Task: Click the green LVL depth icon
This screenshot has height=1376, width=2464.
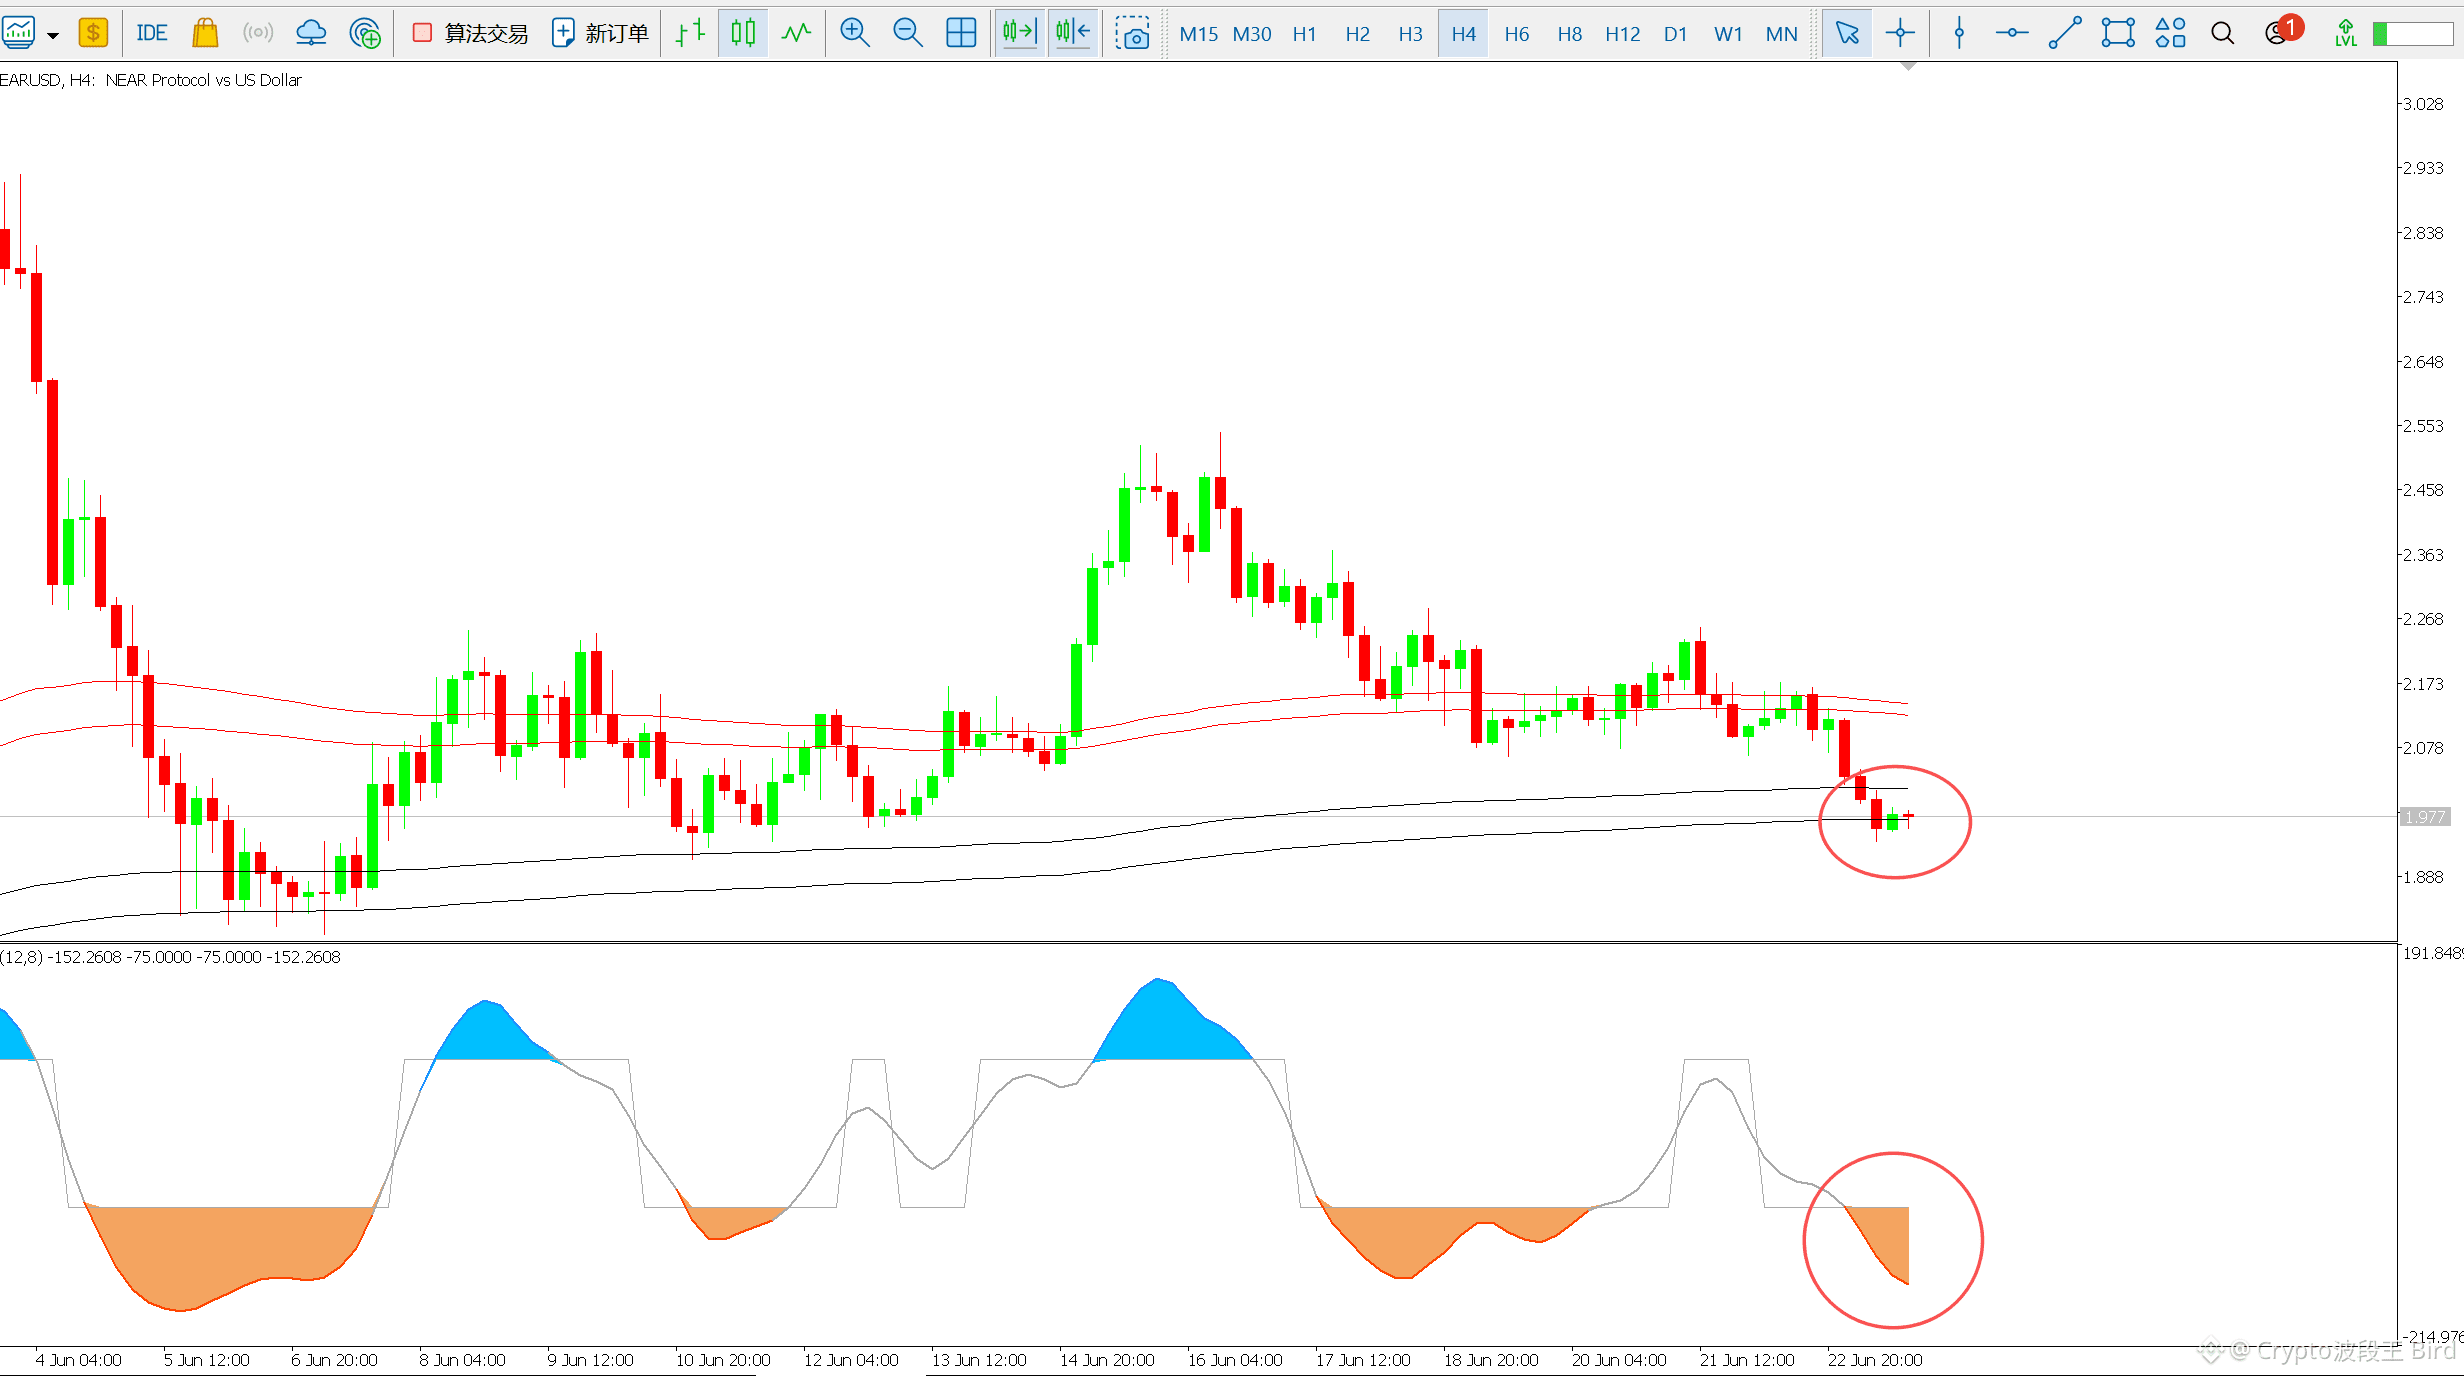Action: [2345, 33]
